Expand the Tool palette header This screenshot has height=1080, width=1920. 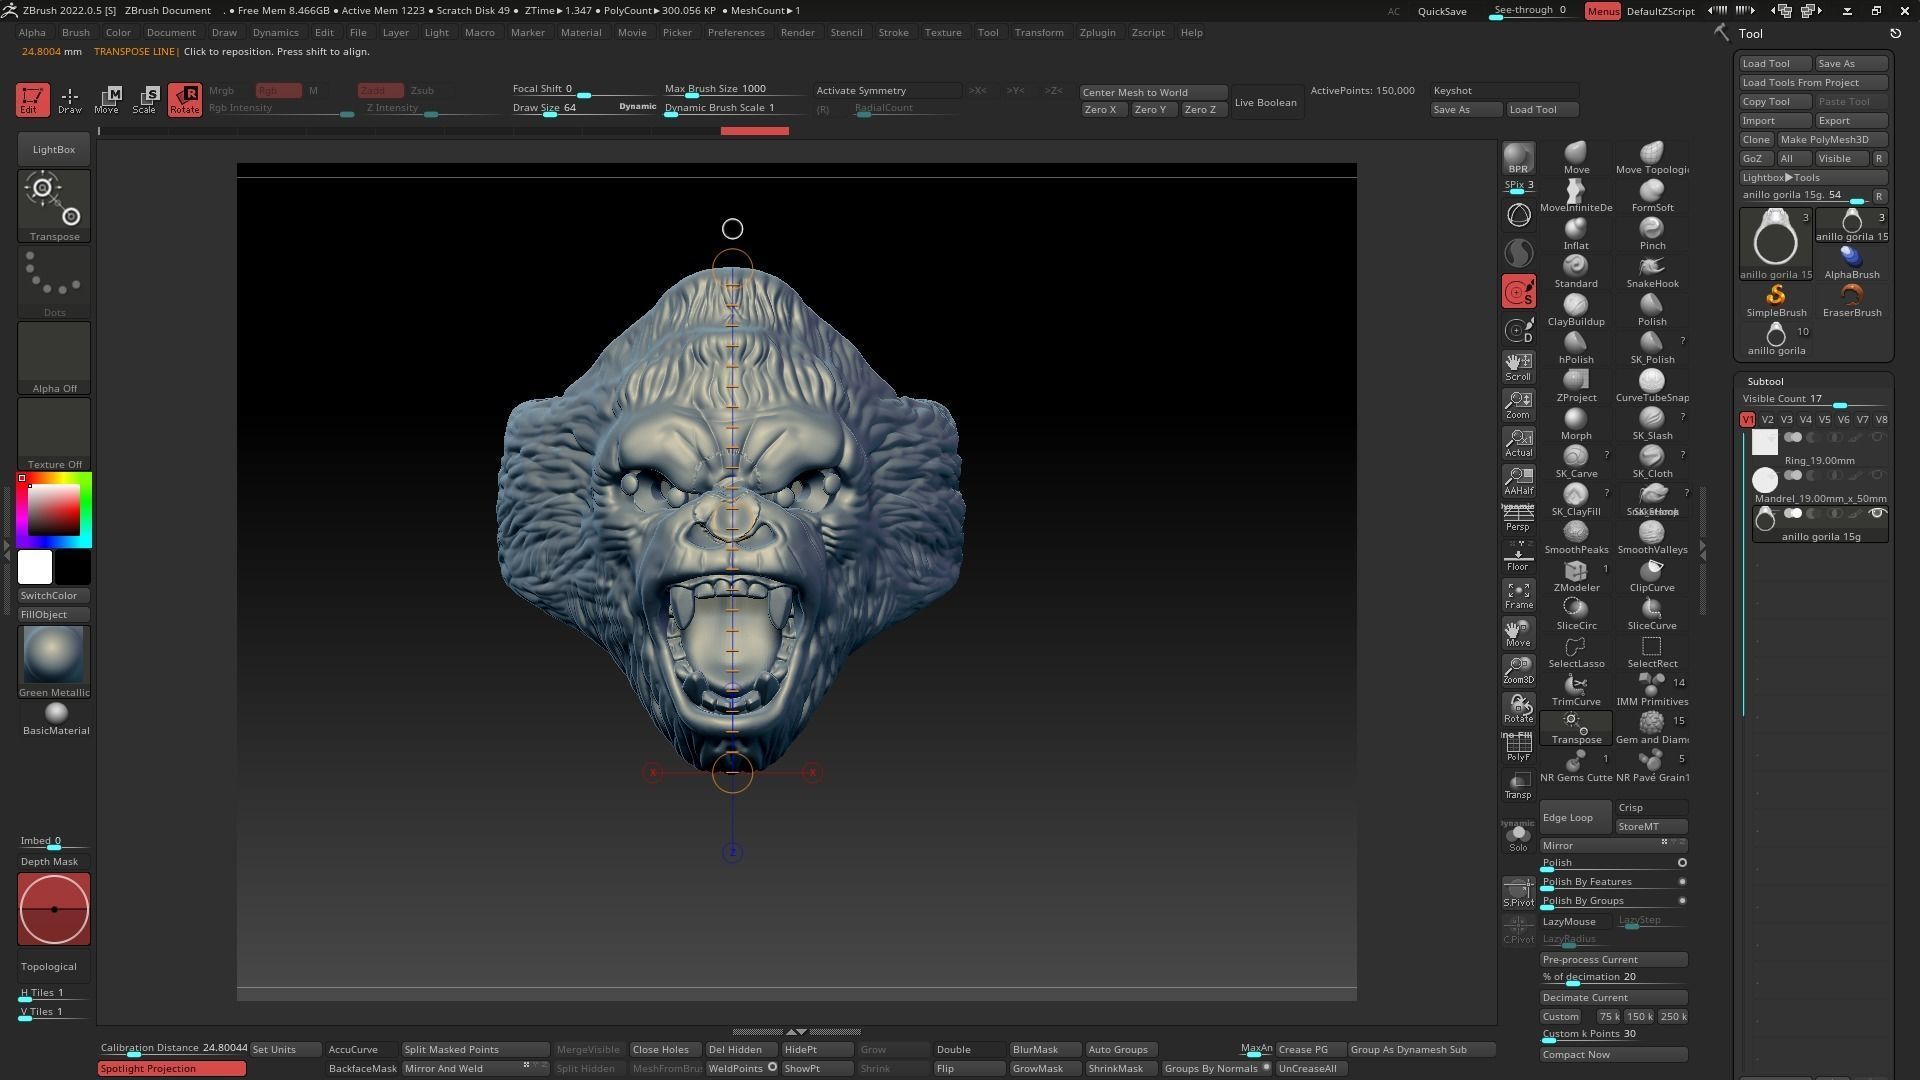click(1750, 33)
